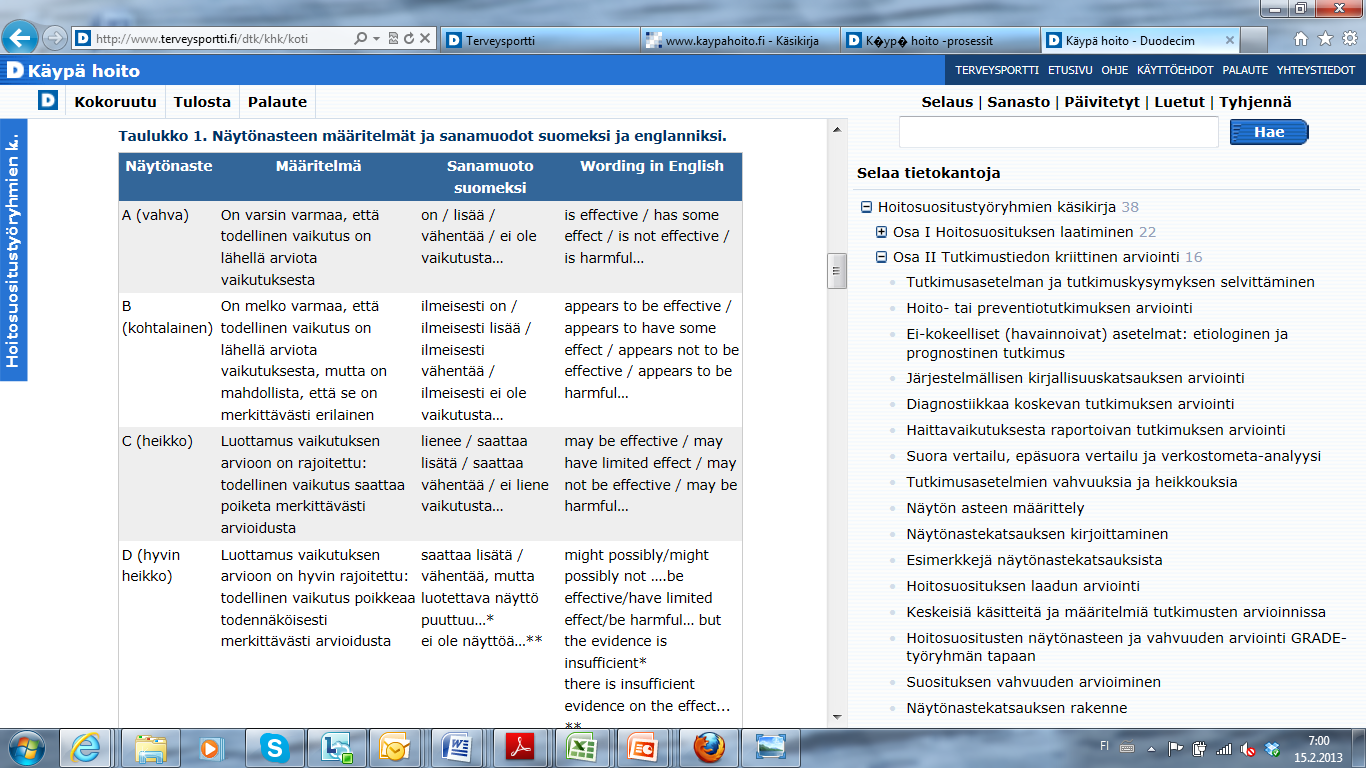
Task: Switch to www.kaypahoito.fi Käsikirja tab
Action: click(x=740, y=40)
